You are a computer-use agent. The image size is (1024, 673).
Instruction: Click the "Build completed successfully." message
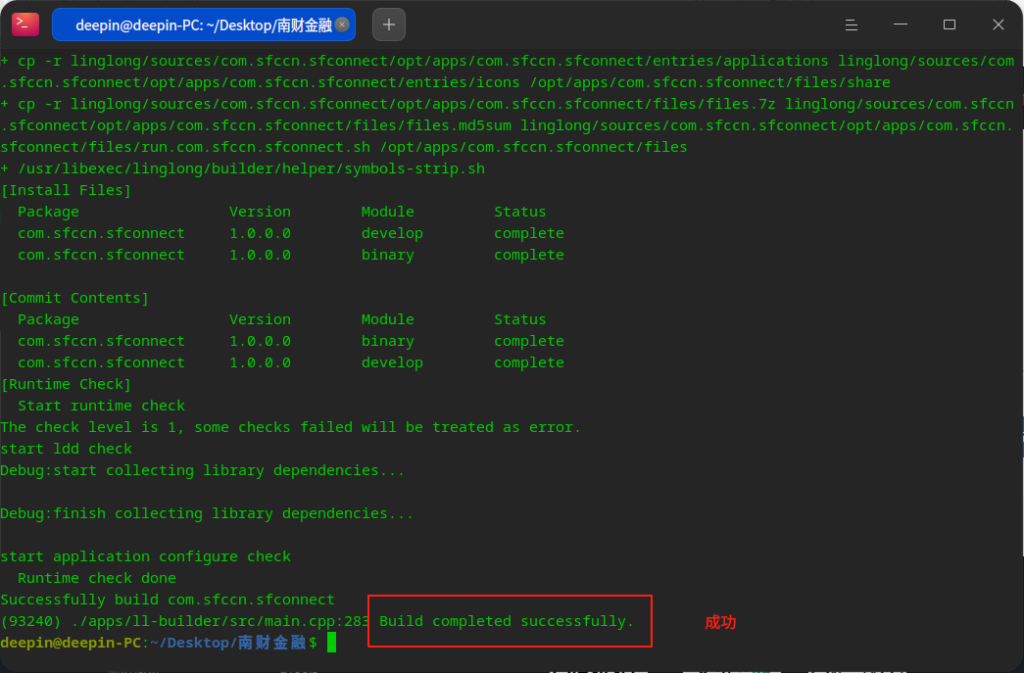(x=506, y=621)
